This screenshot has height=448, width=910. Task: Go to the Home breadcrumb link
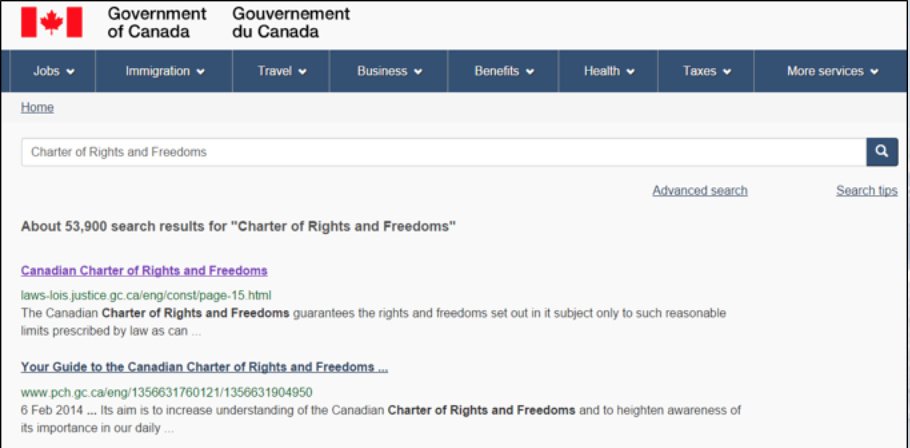click(x=37, y=107)
